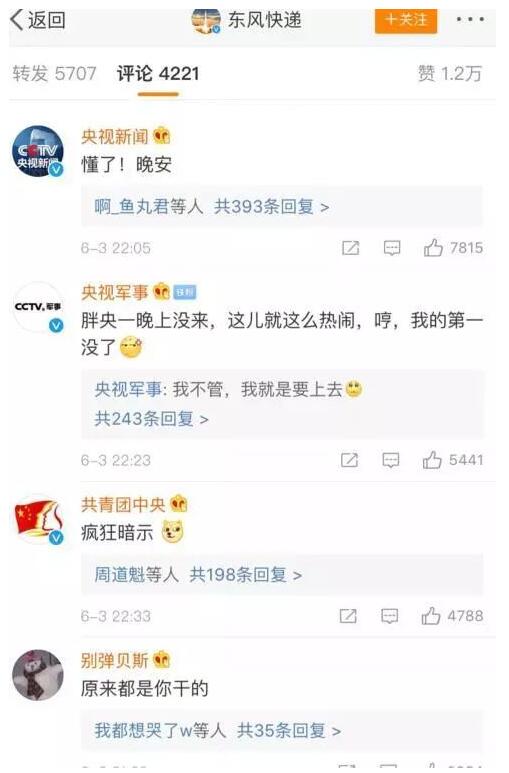Follow 东风快递 with the +关注 button
Screen dimensions: 509x773
(405, 20)
